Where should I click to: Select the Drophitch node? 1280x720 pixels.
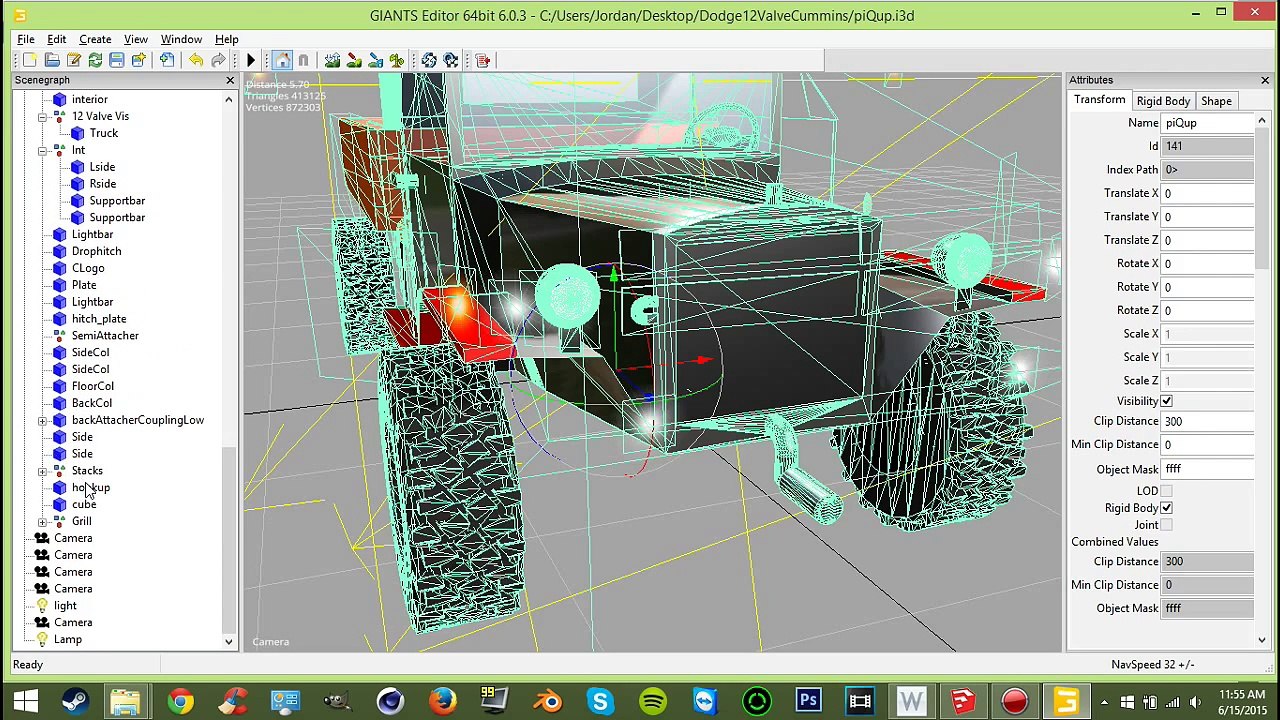click(96, 251)
